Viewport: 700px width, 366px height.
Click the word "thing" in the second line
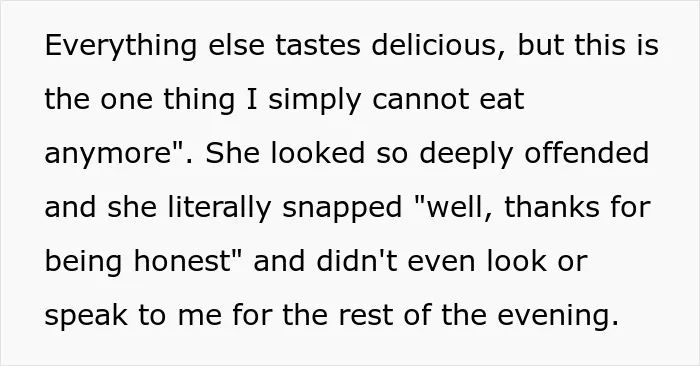tap(199, 100)
